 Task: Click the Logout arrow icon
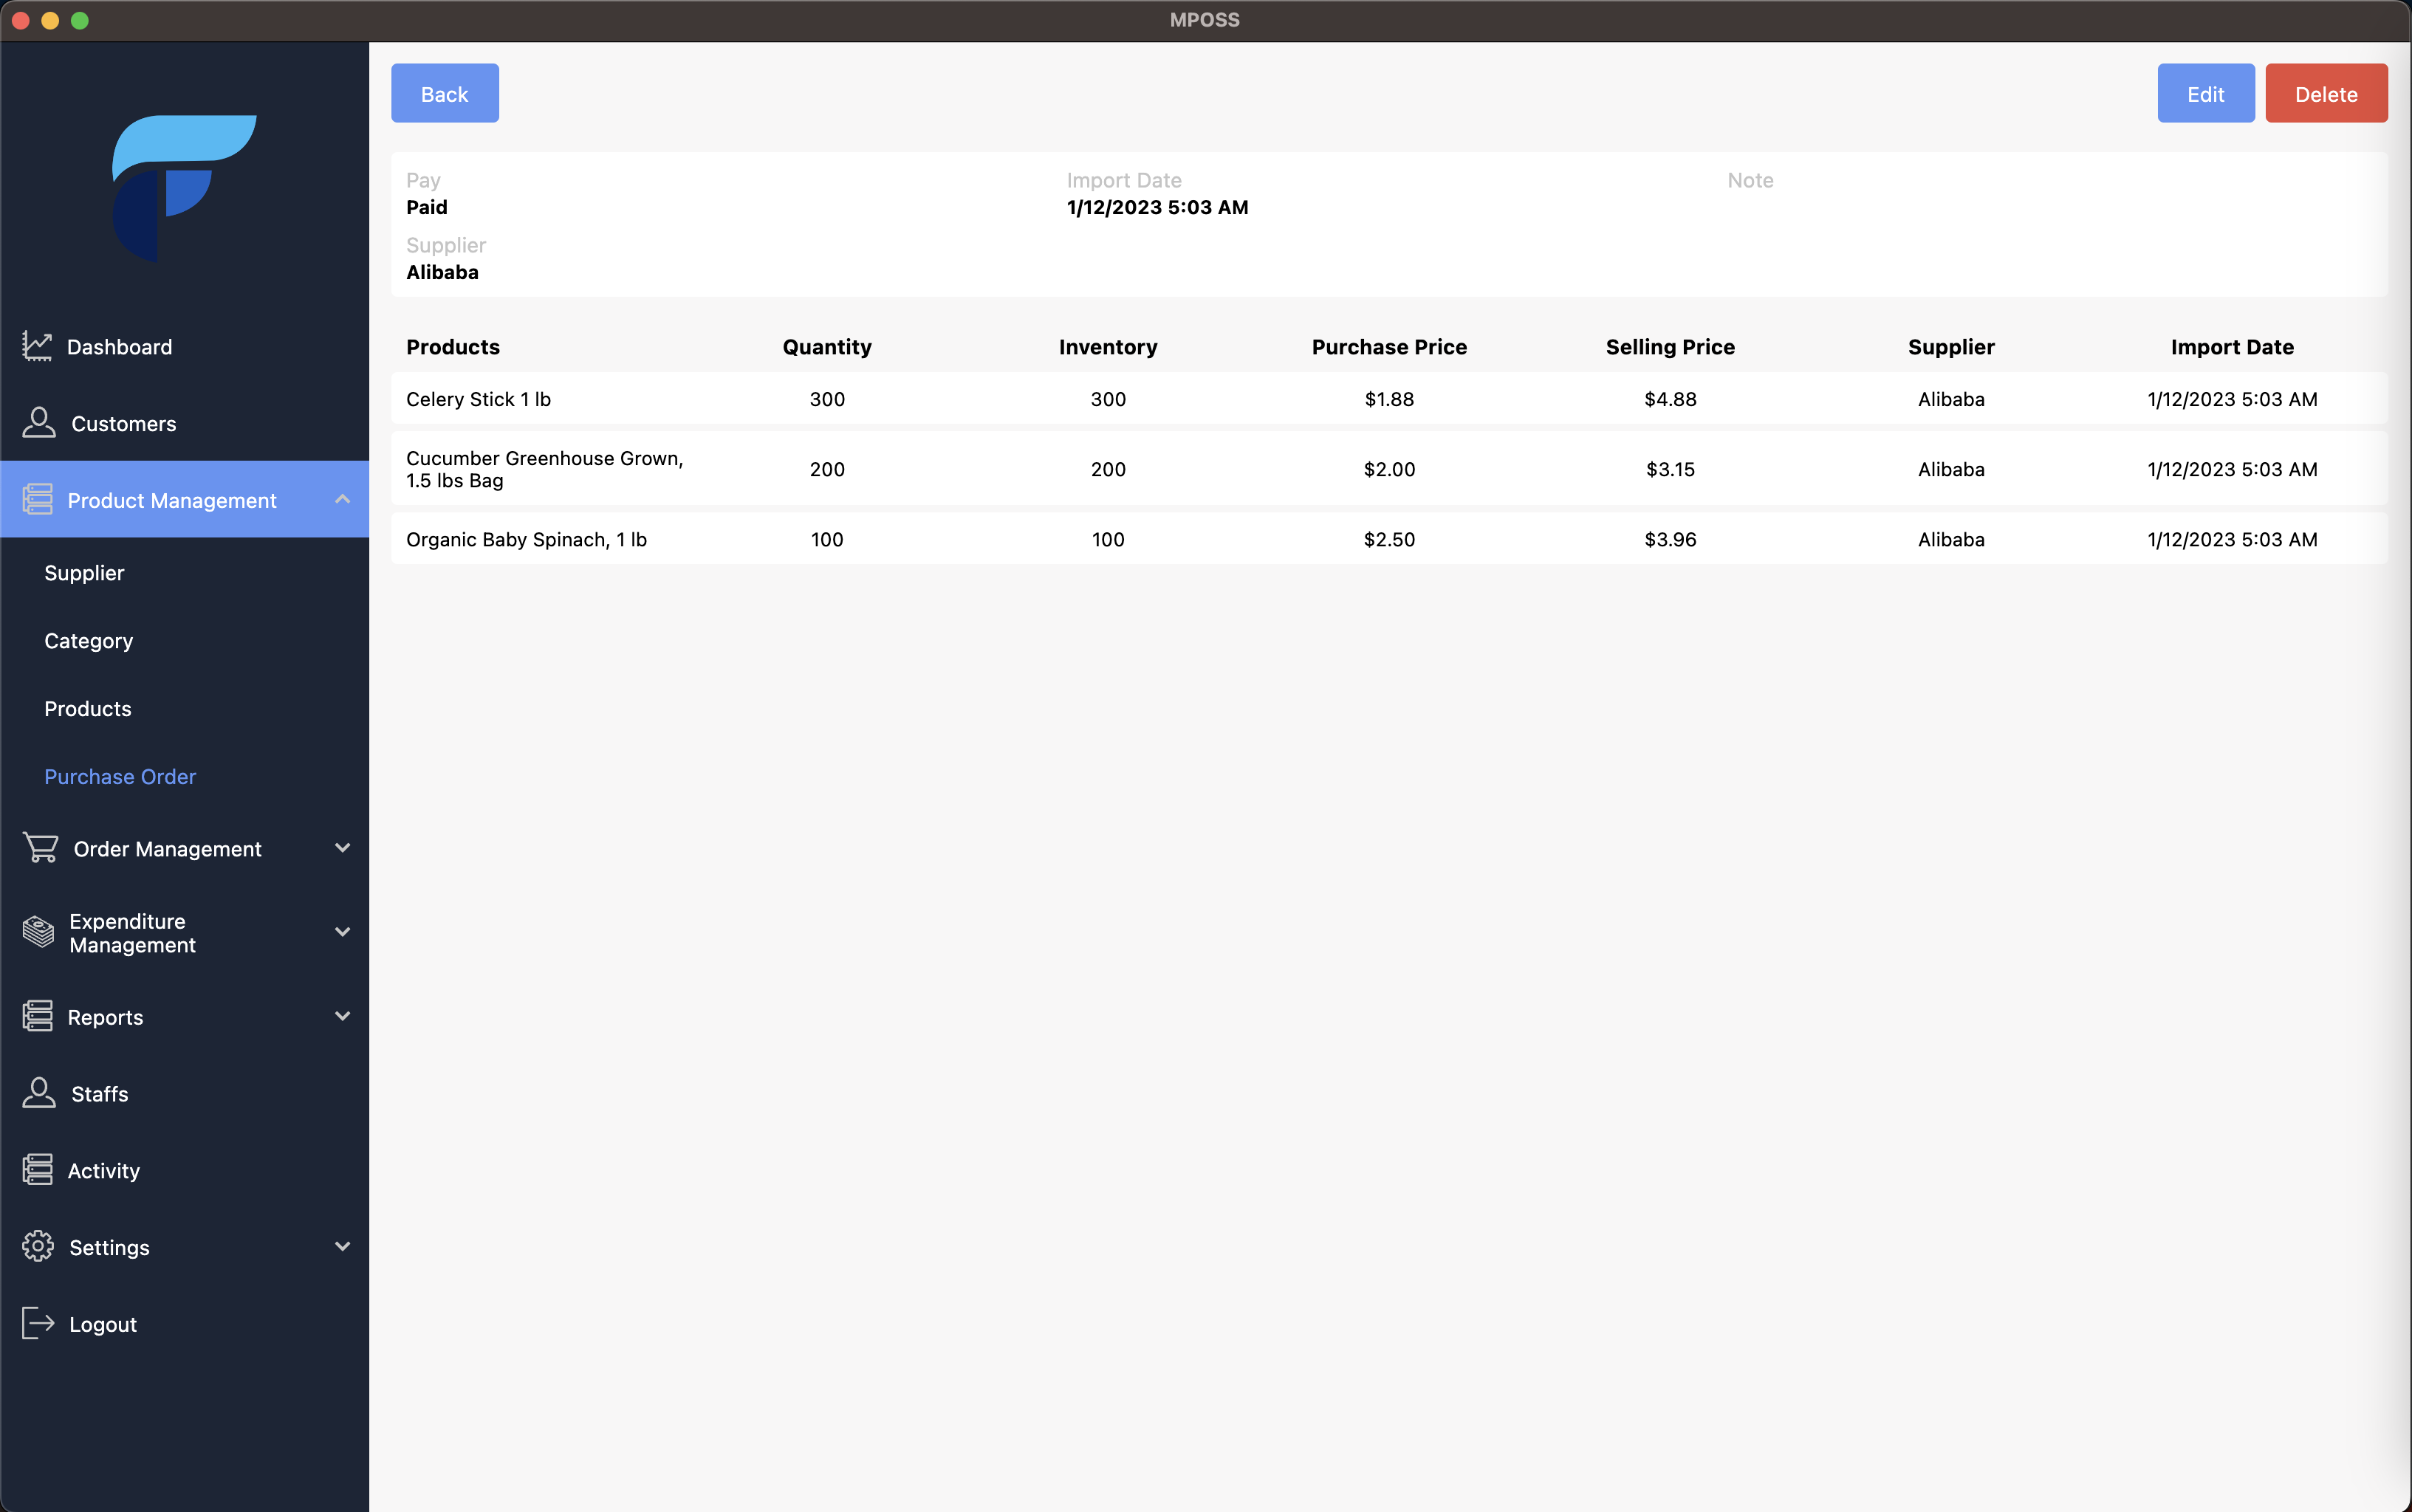pyautogui.click(x=38, y=1323)
